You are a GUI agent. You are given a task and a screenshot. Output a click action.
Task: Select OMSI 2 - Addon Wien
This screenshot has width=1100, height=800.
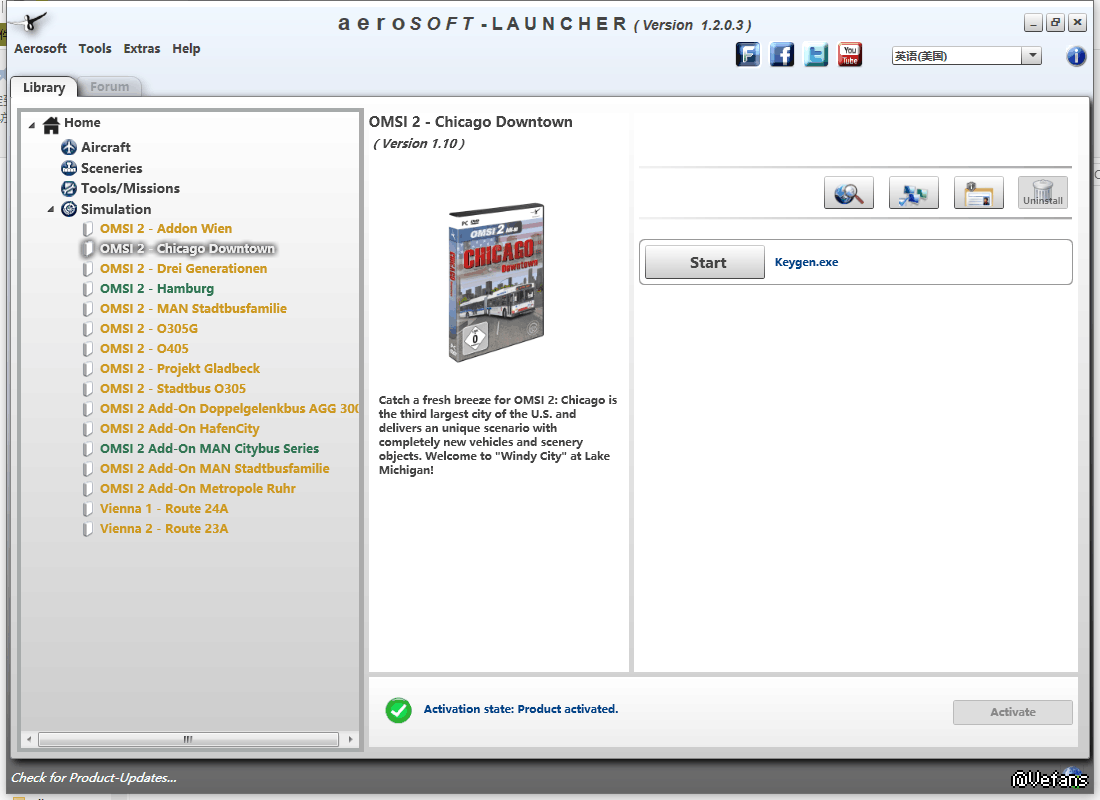[x=166, y=229]
